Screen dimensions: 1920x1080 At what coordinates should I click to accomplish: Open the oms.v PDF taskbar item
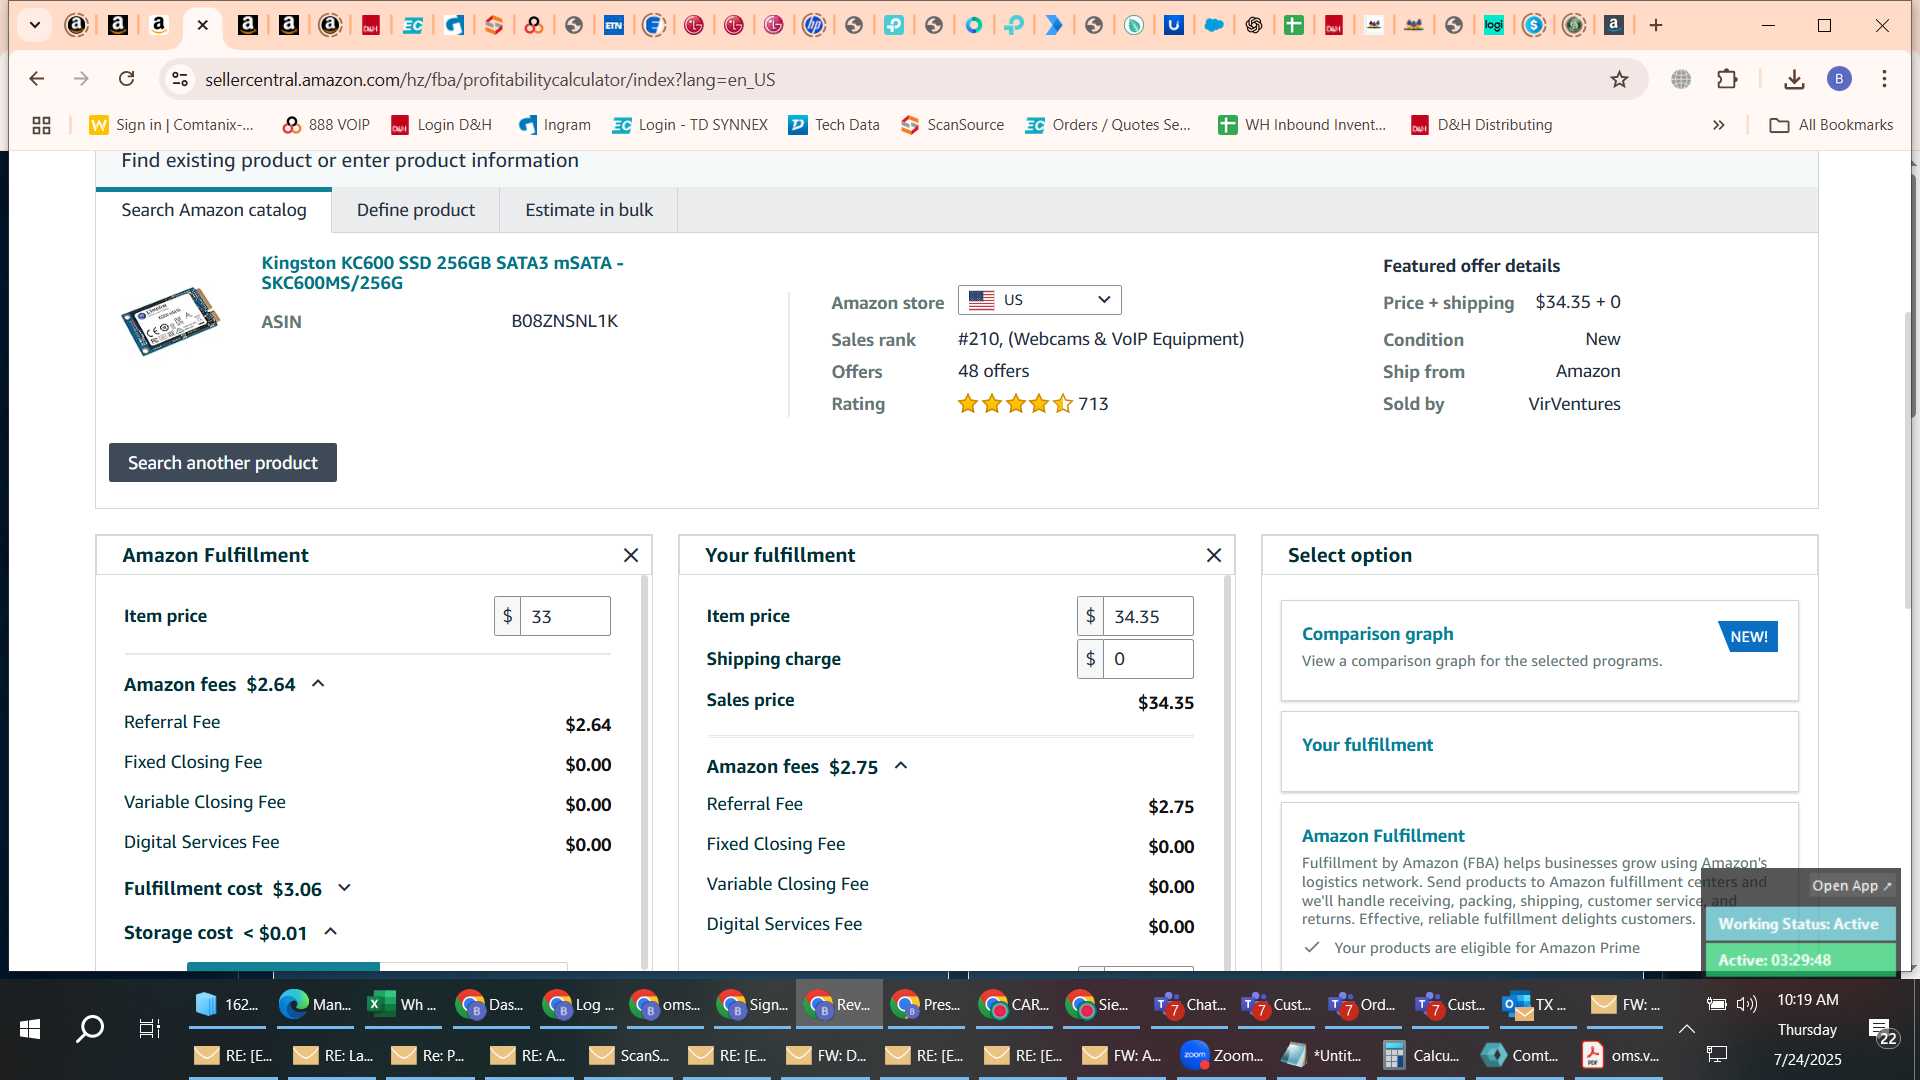click(x=1620, y=1055)
